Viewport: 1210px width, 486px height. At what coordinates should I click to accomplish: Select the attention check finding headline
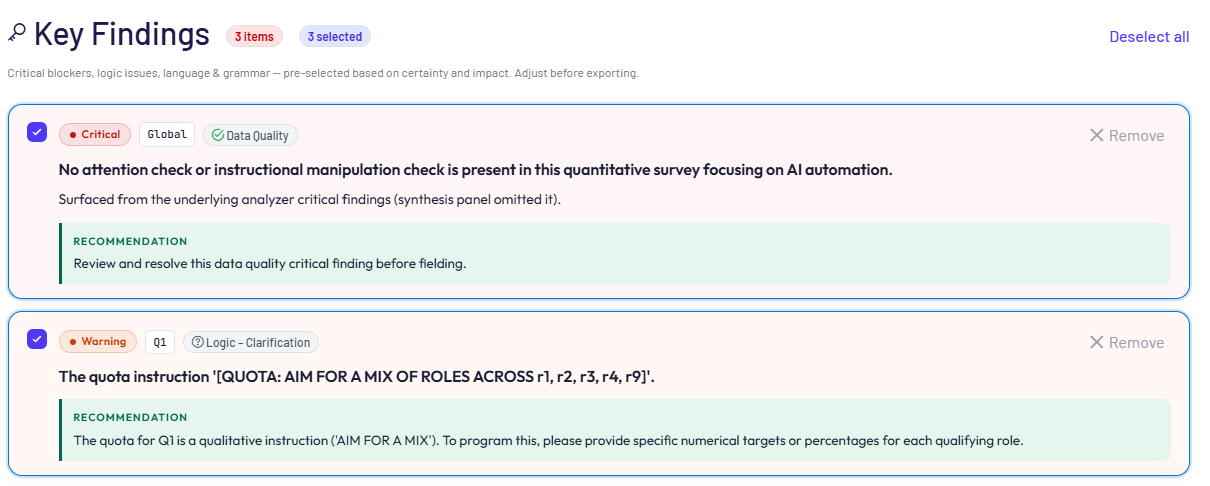[x=476, y=170]
